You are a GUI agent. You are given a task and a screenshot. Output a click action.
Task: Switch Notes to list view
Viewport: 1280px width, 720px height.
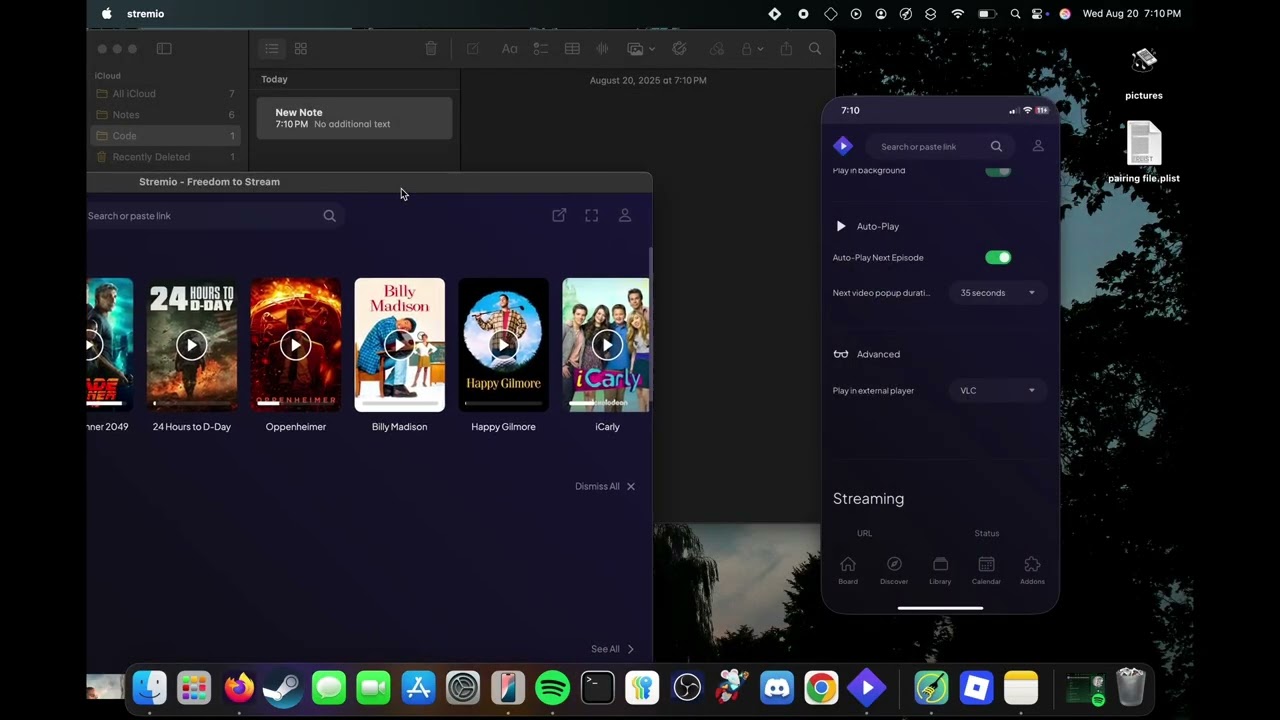(x=270, y=48)
